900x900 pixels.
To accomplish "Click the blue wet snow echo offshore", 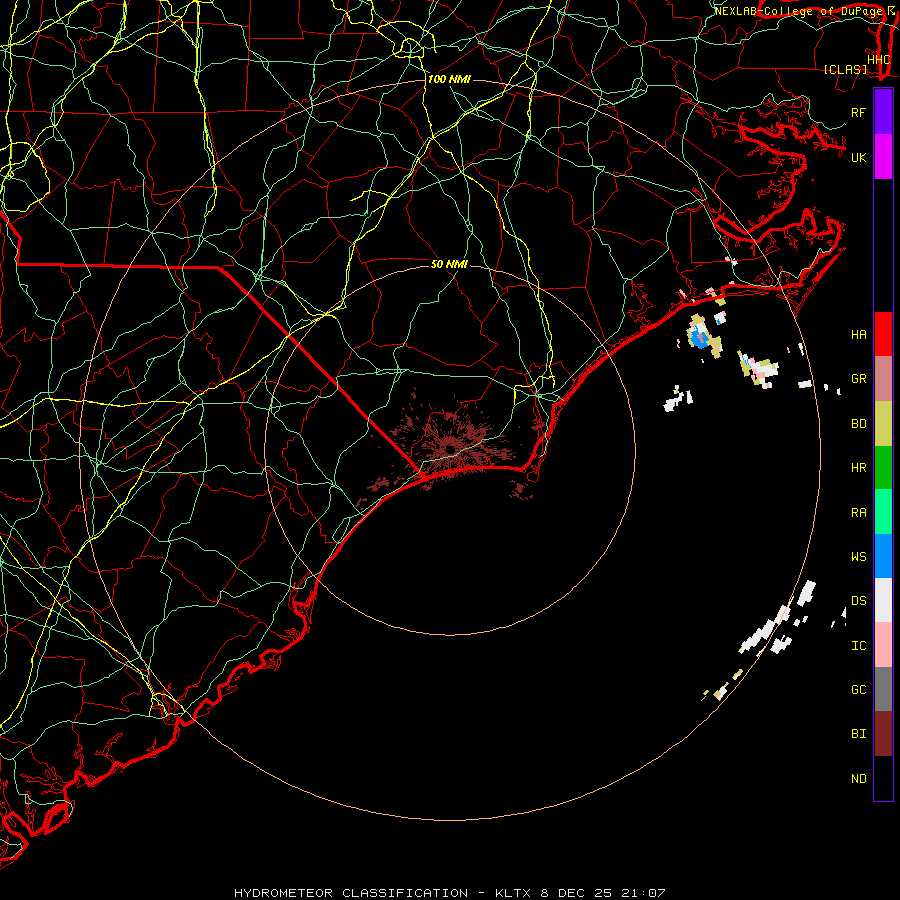I will 699,337.
